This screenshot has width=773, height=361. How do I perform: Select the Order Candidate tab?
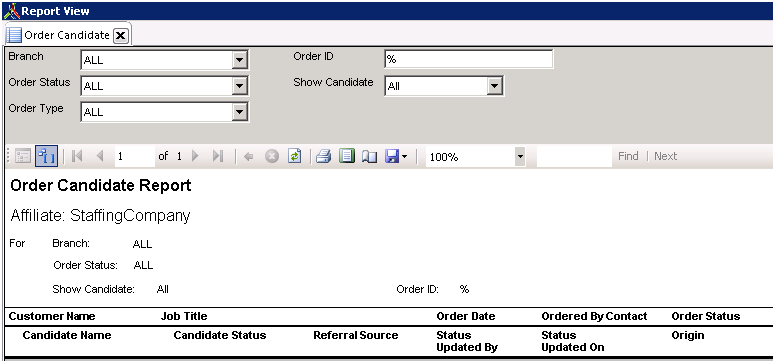click(x=67, y=35)
